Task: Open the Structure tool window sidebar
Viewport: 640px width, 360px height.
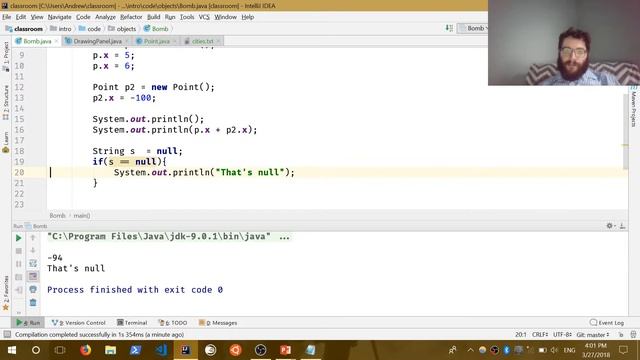Action: (6, 102)
